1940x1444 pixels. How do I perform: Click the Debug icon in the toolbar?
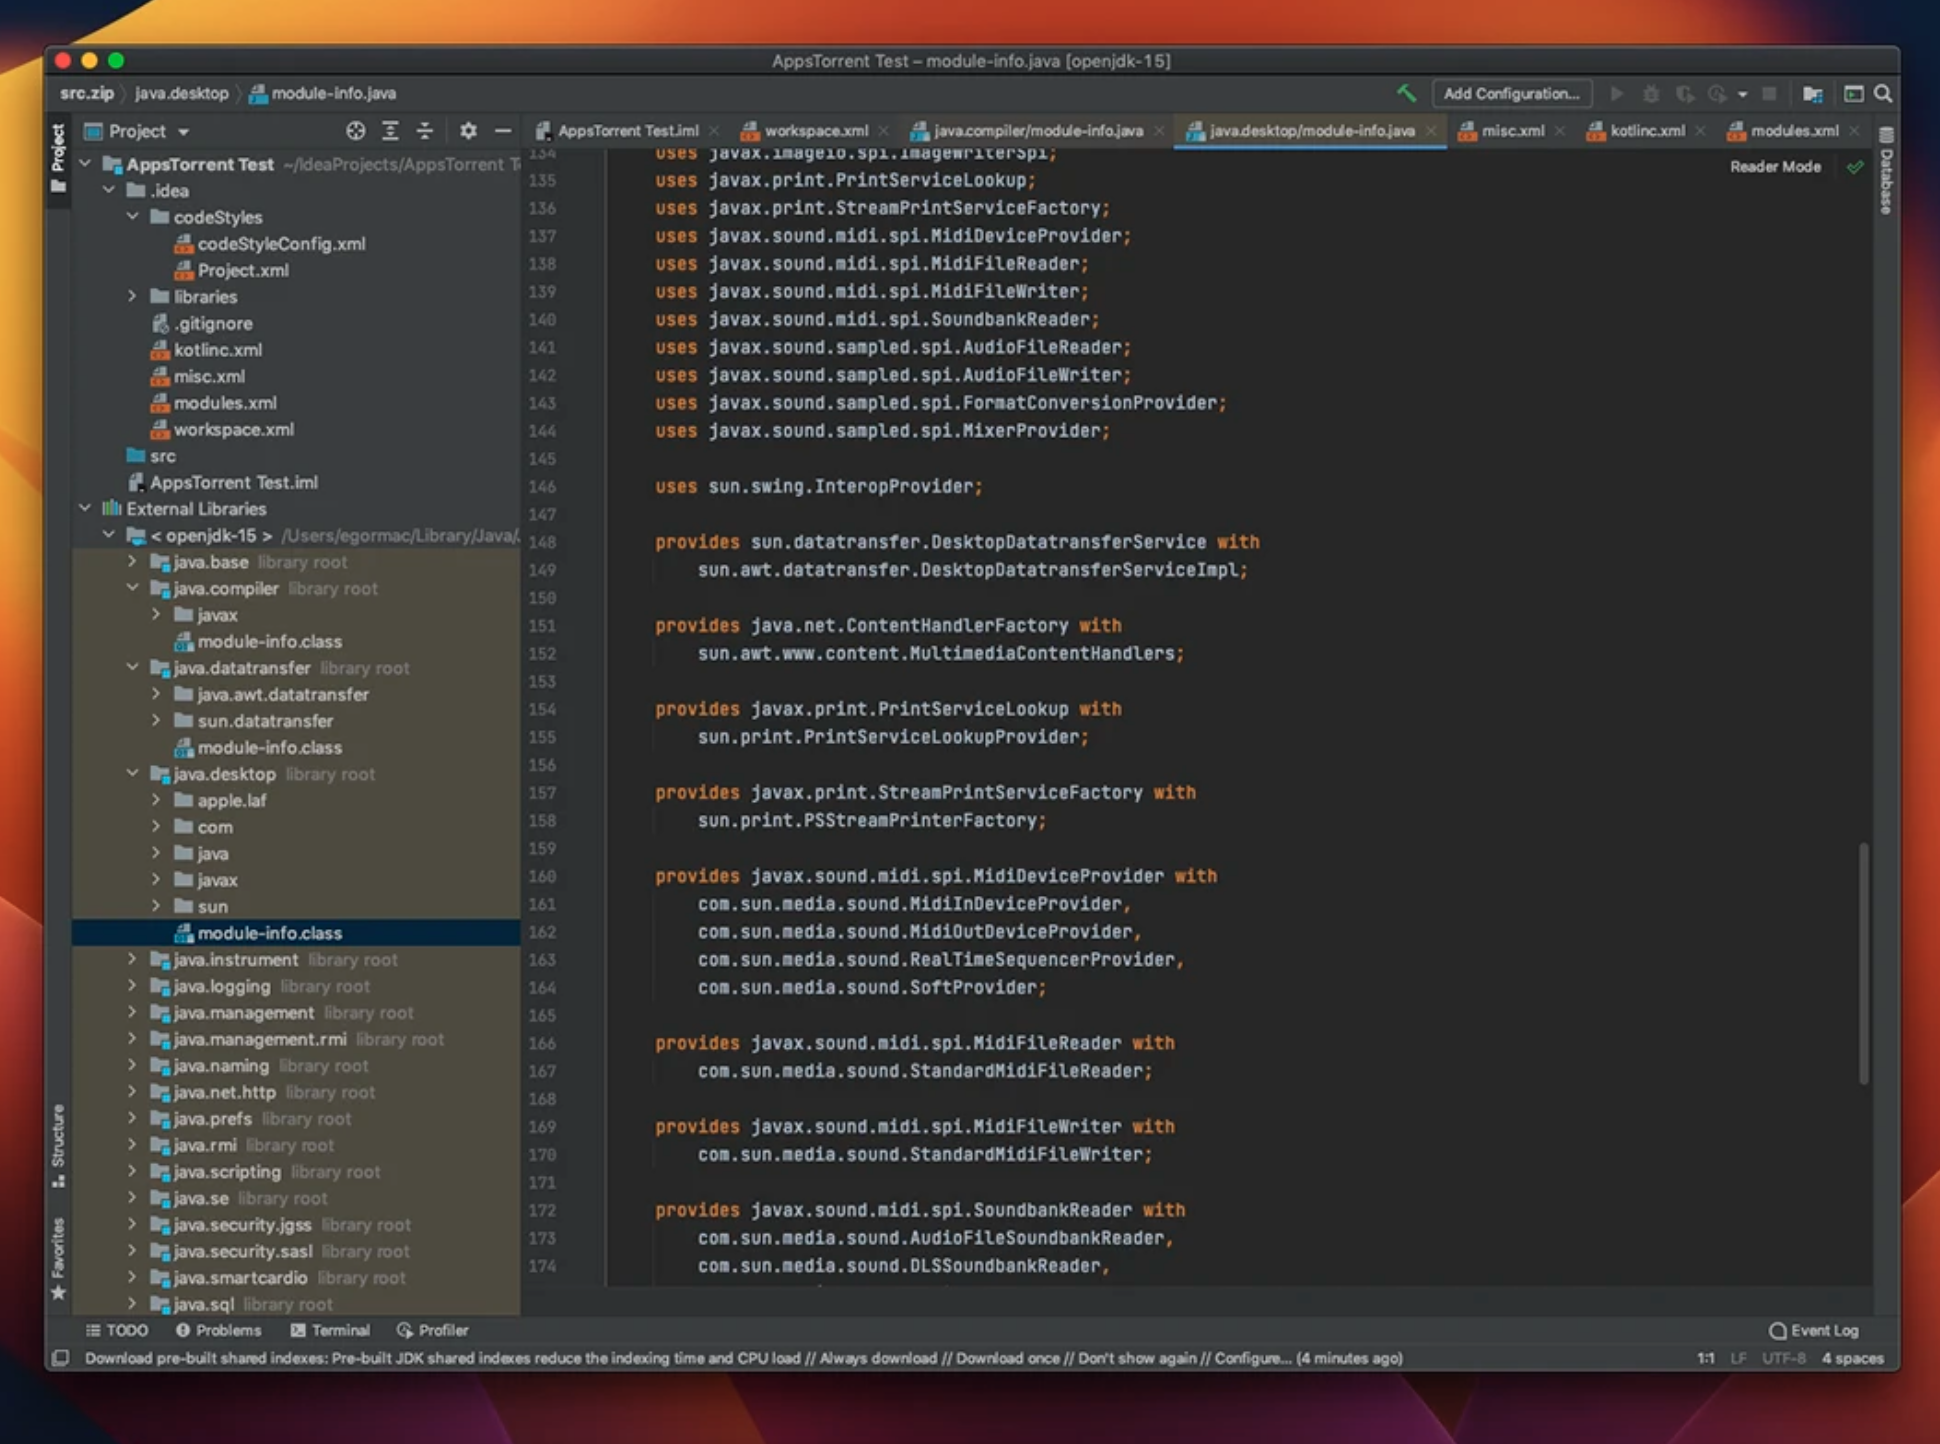pyautogui.click(x=1651, y=93)
